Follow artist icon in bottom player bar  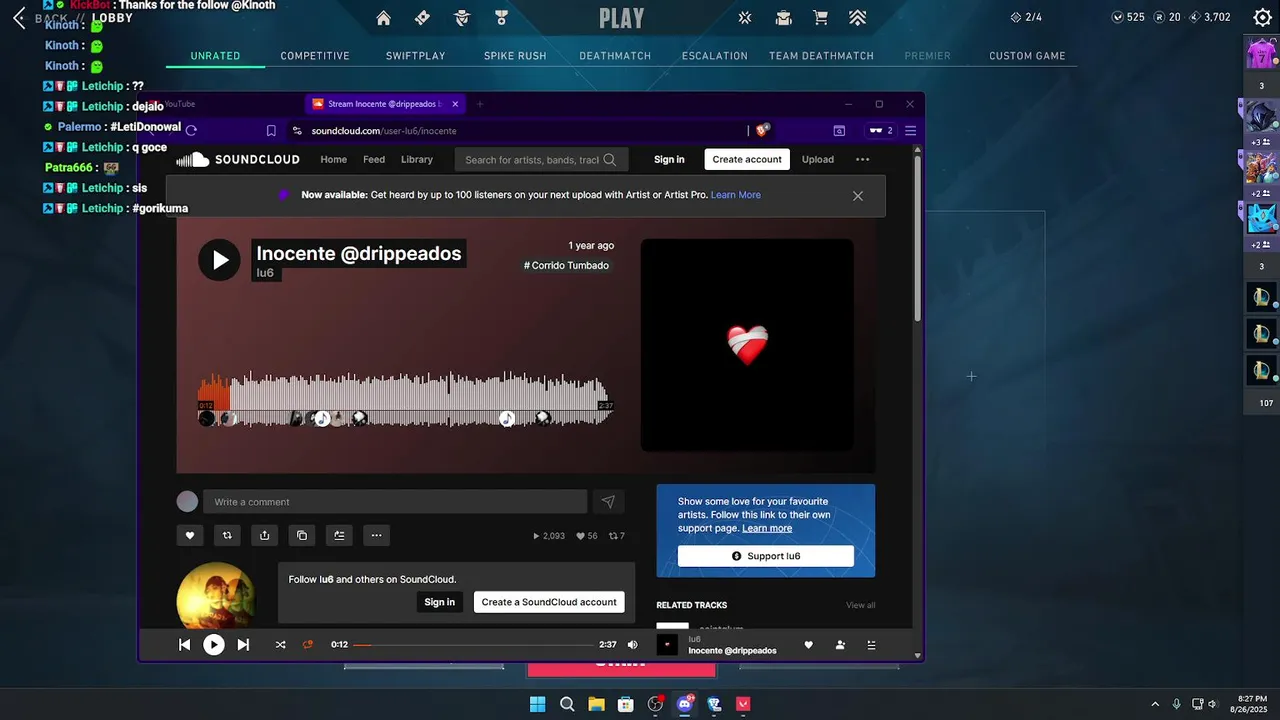[x=840, y=645]
